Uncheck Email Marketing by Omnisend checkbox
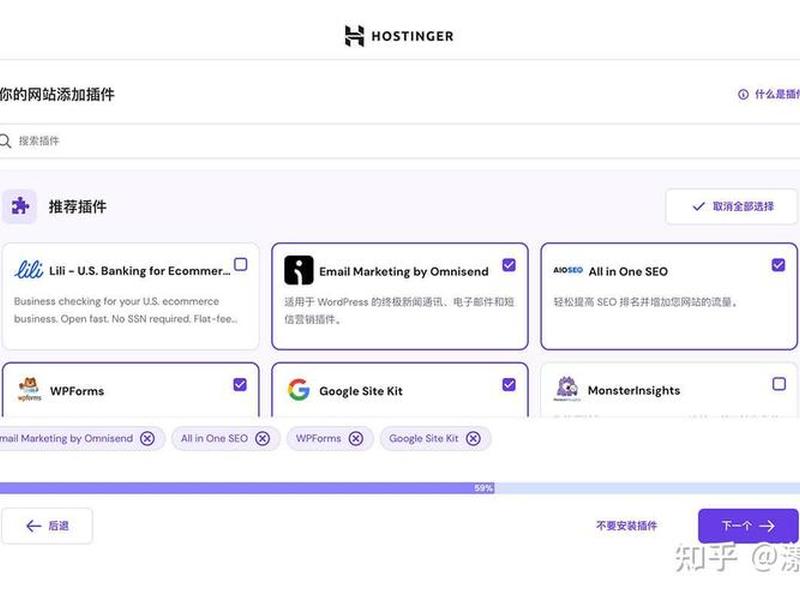This screenshot has height=600, width=800. 509,265
